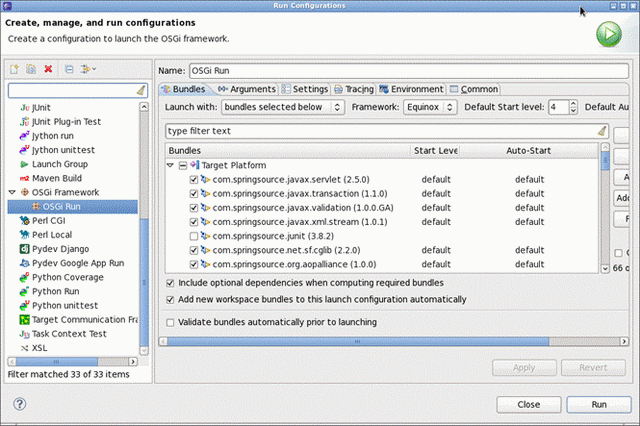This screenshot has width=640, height=426.
Task: Select the Python unittest icon
Action: (24, 305)
